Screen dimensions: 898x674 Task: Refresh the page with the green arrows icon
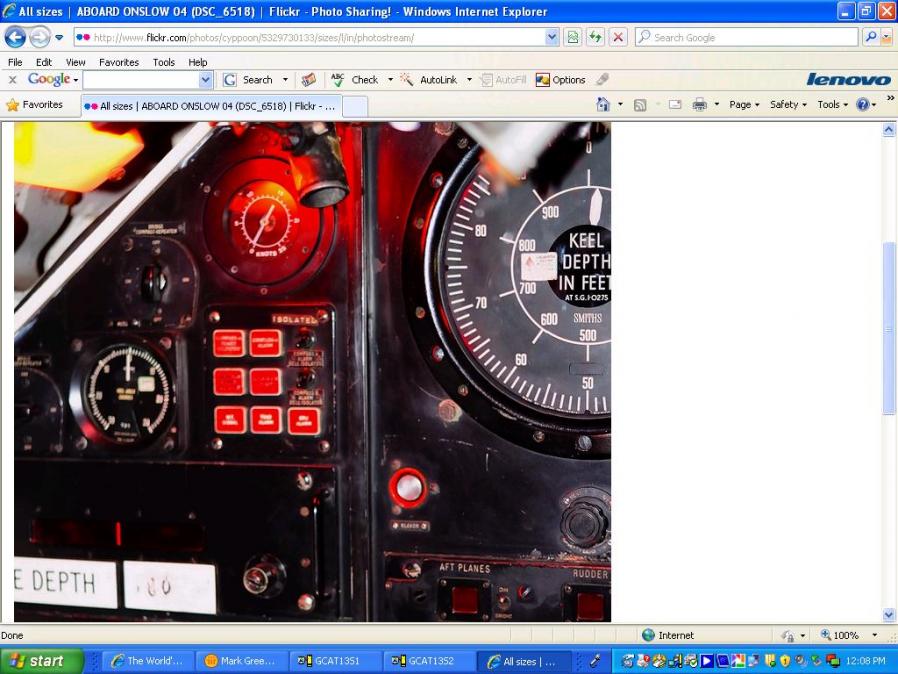coord(595,37)
